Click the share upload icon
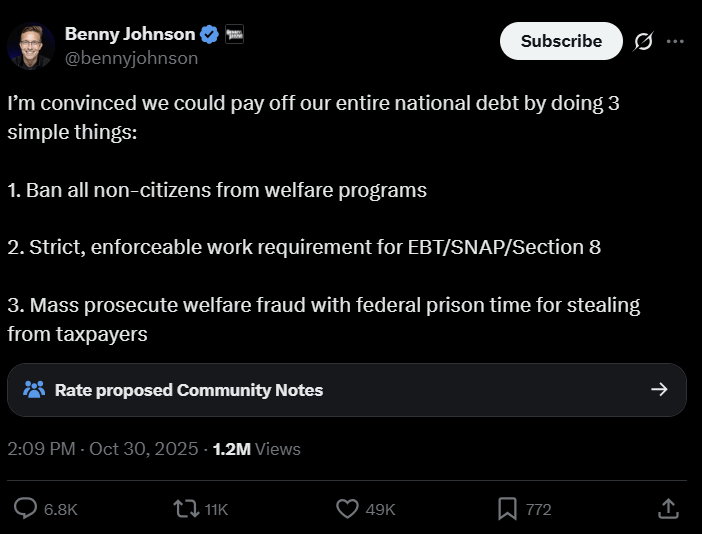Screen dimensions: 702x534 point(668,509)
